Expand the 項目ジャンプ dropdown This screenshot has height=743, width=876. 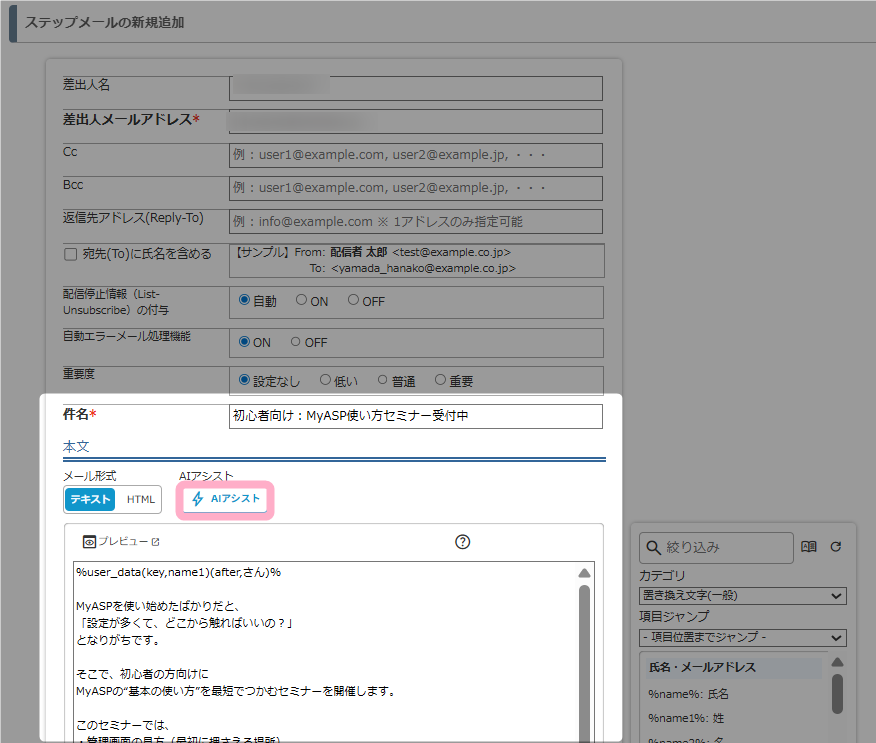(x=742, y=638)
